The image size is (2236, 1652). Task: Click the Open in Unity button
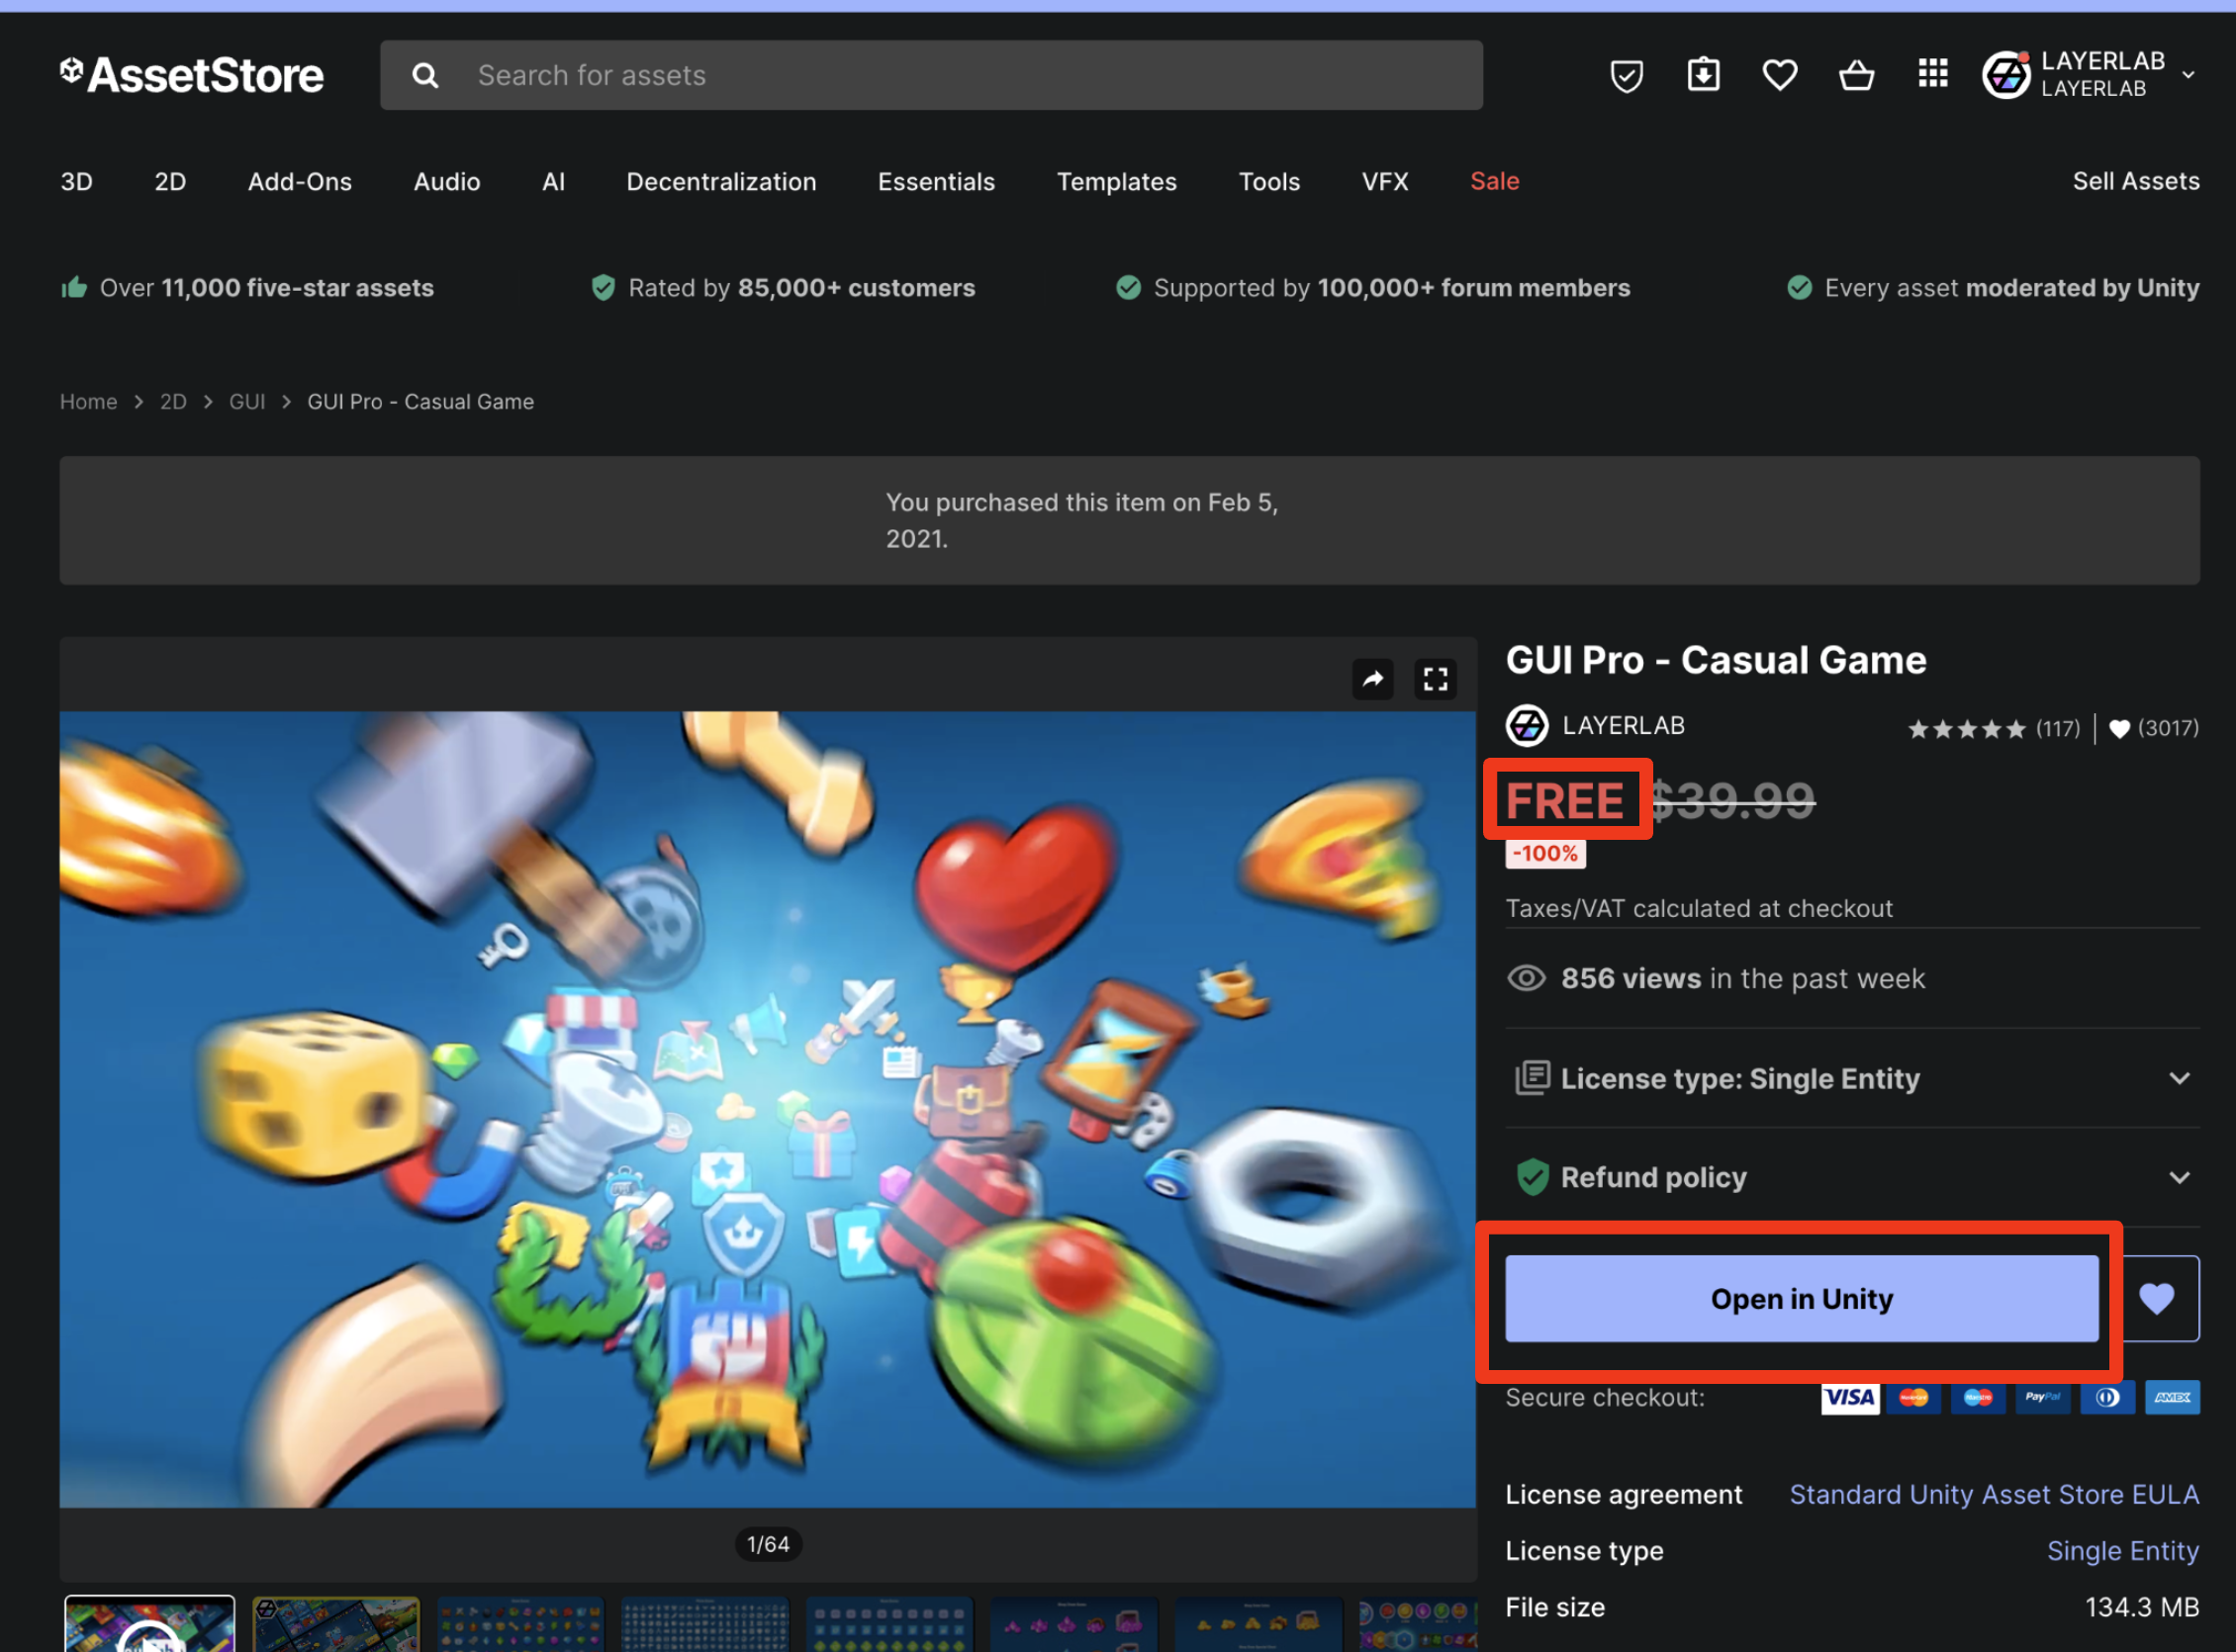click(x=1801, y=1298)
